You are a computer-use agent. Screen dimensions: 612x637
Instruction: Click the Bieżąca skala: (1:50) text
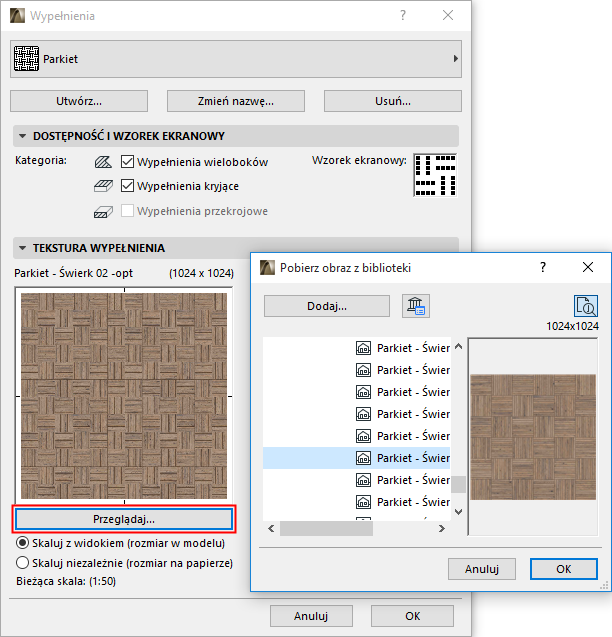66,581
